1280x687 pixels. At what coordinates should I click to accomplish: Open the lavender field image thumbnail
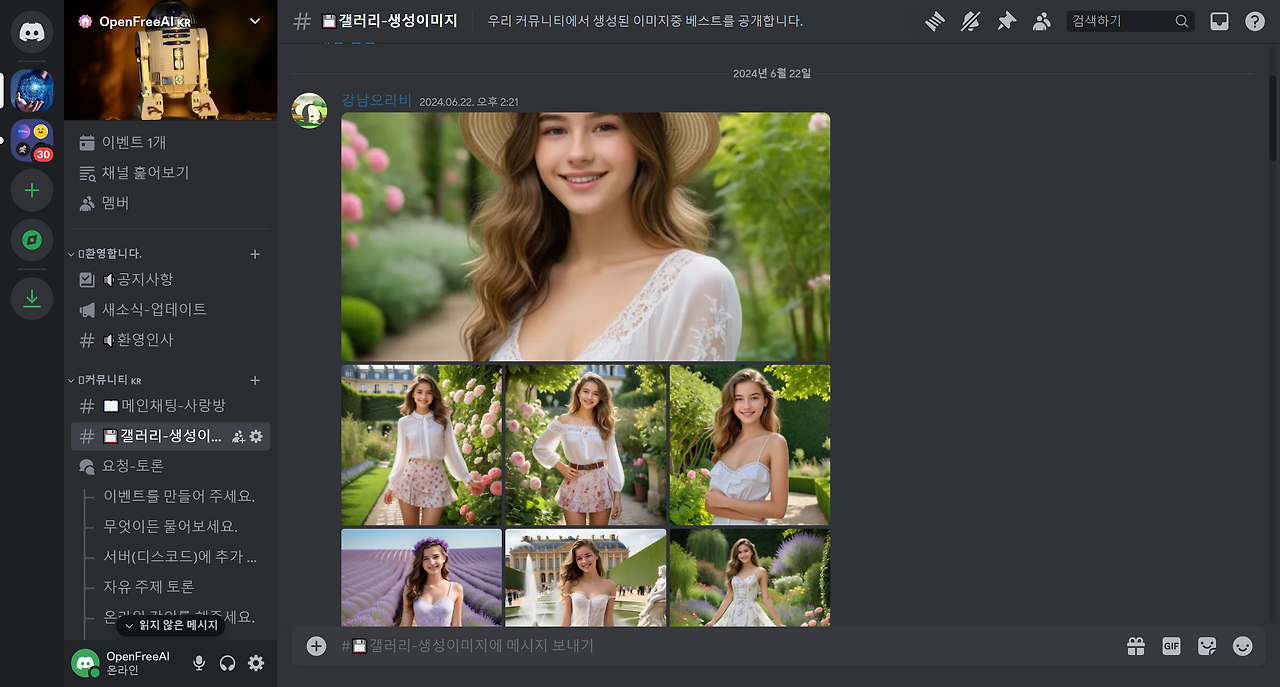click(421, 578)
